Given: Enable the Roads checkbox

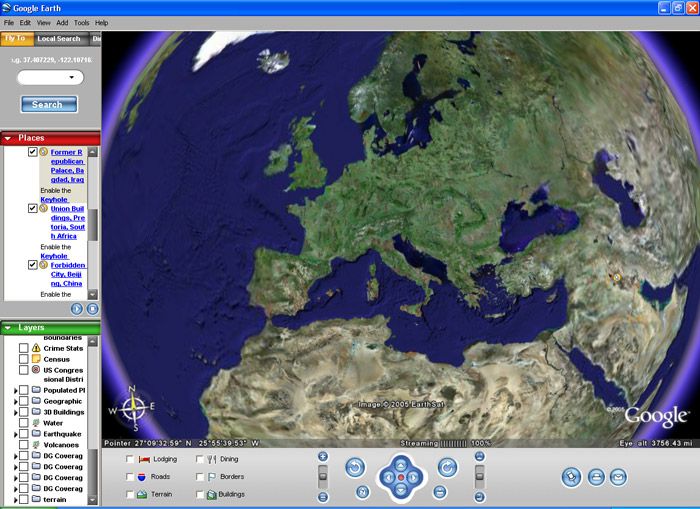Looking at the screenshot, I should (x=129, y=477).
